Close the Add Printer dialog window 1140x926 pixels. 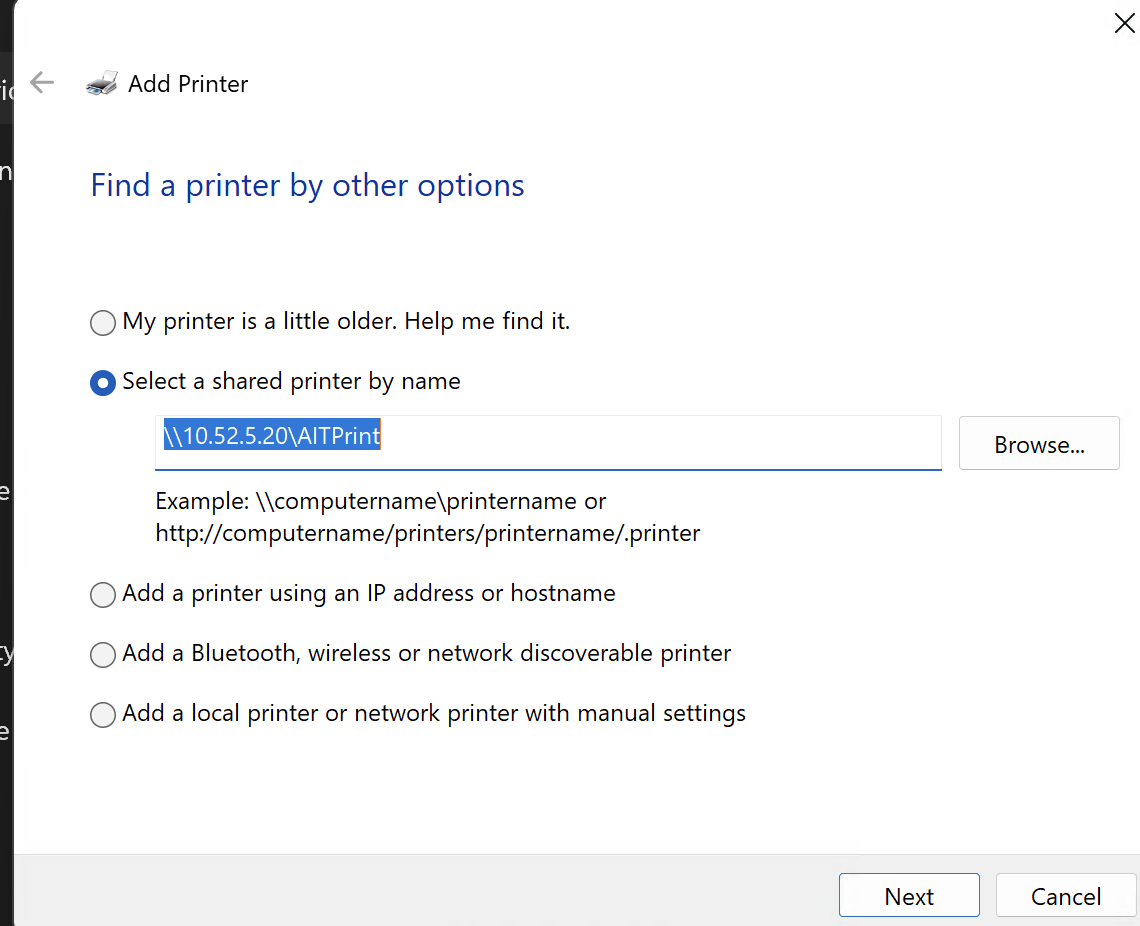point(1124,24)
